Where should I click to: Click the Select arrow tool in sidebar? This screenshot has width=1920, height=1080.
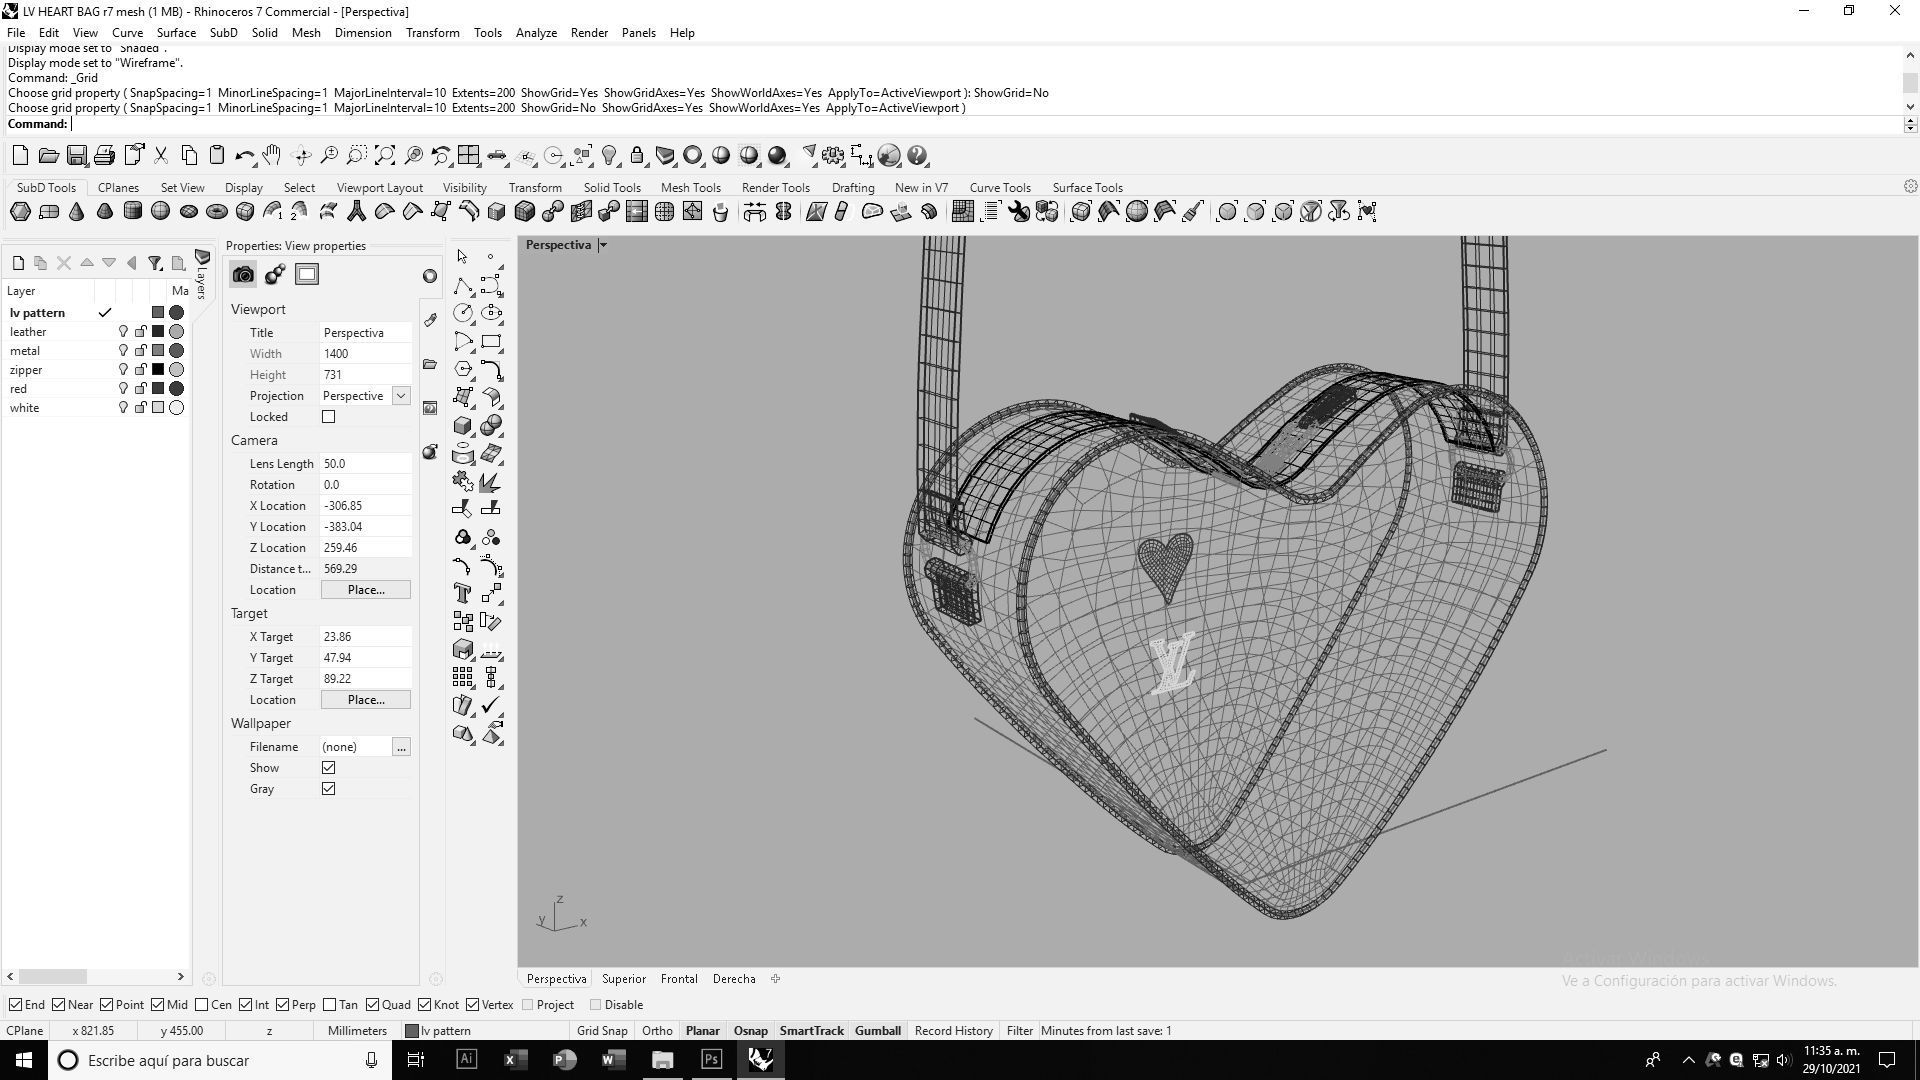coord(462,257)
